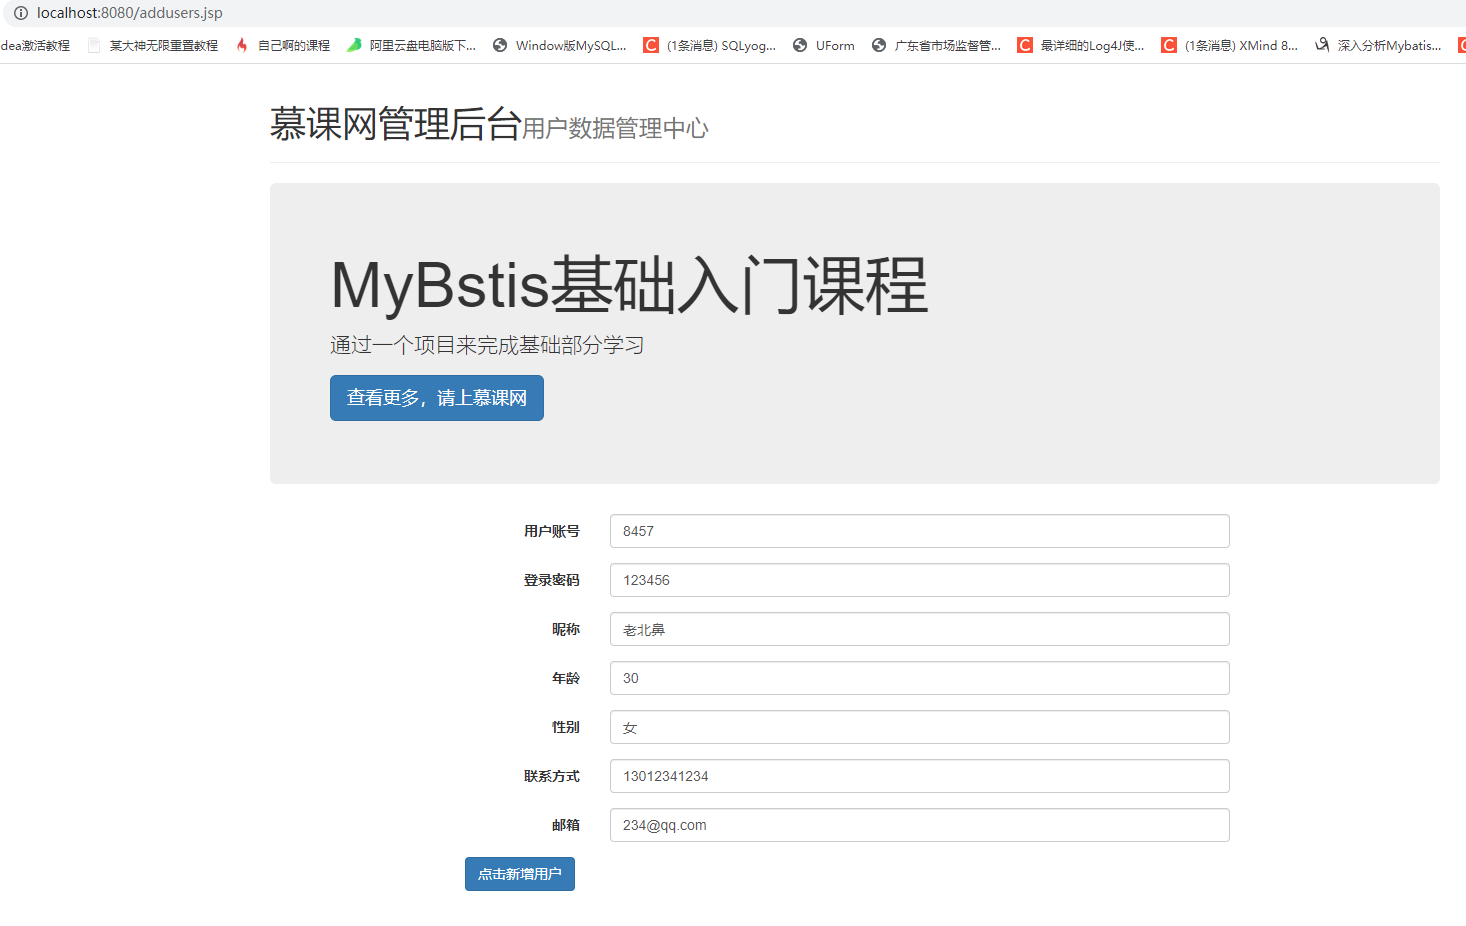This screenshot has height=926, width=1466.
Task: Click the 邮箱 label
Action: pos(566,825)
